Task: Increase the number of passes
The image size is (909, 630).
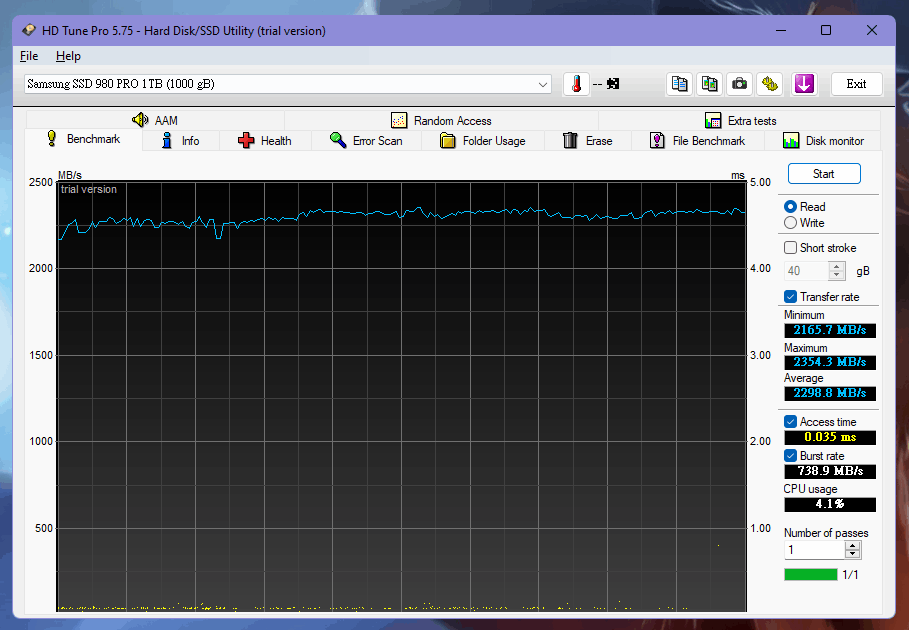Action: pyautogui.click(x=852, y=545)
